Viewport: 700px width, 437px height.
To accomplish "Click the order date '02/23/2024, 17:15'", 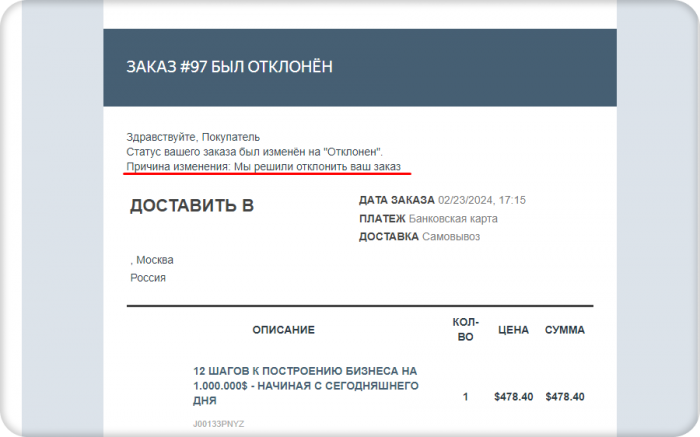I will click(x=482, y=200).
